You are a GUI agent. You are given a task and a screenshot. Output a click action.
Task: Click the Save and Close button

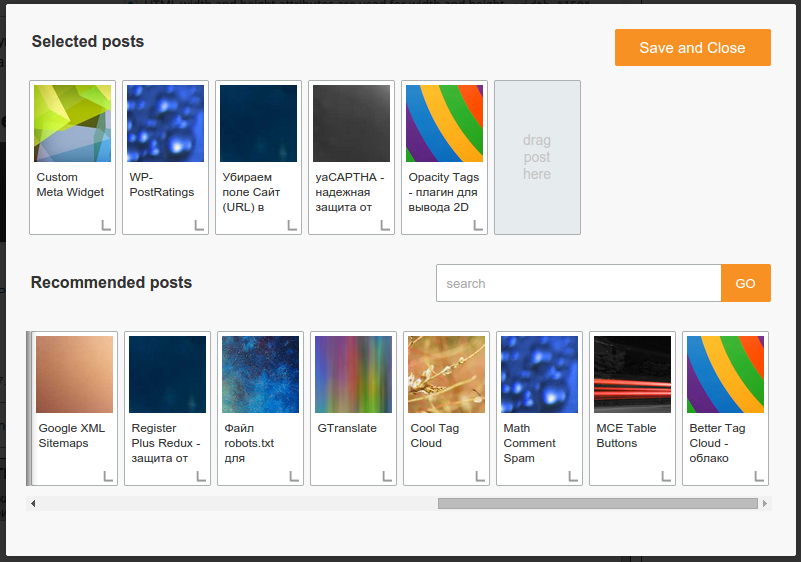(x=692, y=48)
